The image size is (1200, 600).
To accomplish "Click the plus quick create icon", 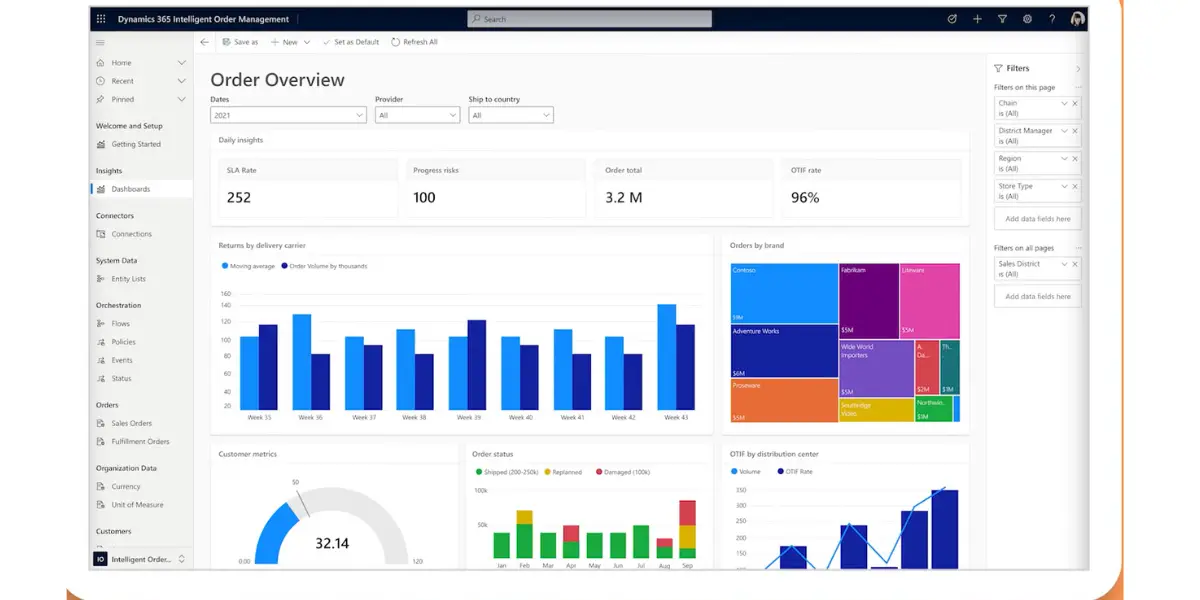I will (x=977, y=19).
